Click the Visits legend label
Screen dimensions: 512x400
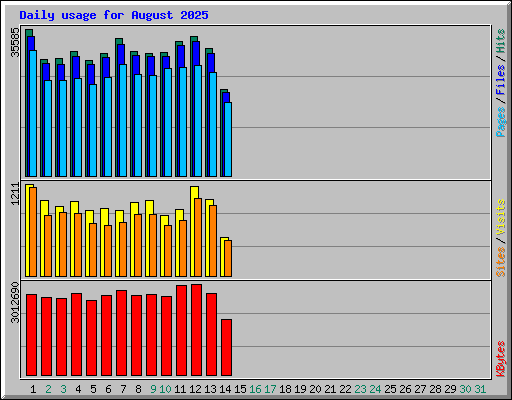(500, 218)
